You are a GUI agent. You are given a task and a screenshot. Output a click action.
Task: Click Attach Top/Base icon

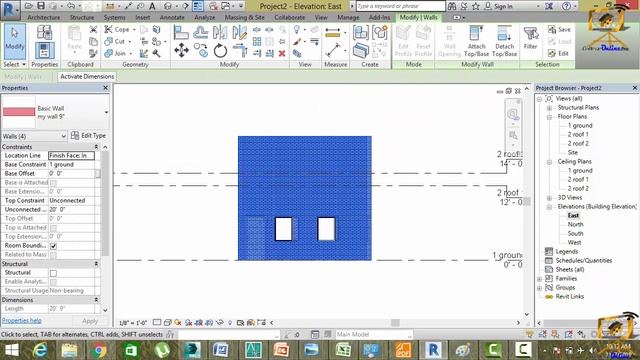(476, 41)
